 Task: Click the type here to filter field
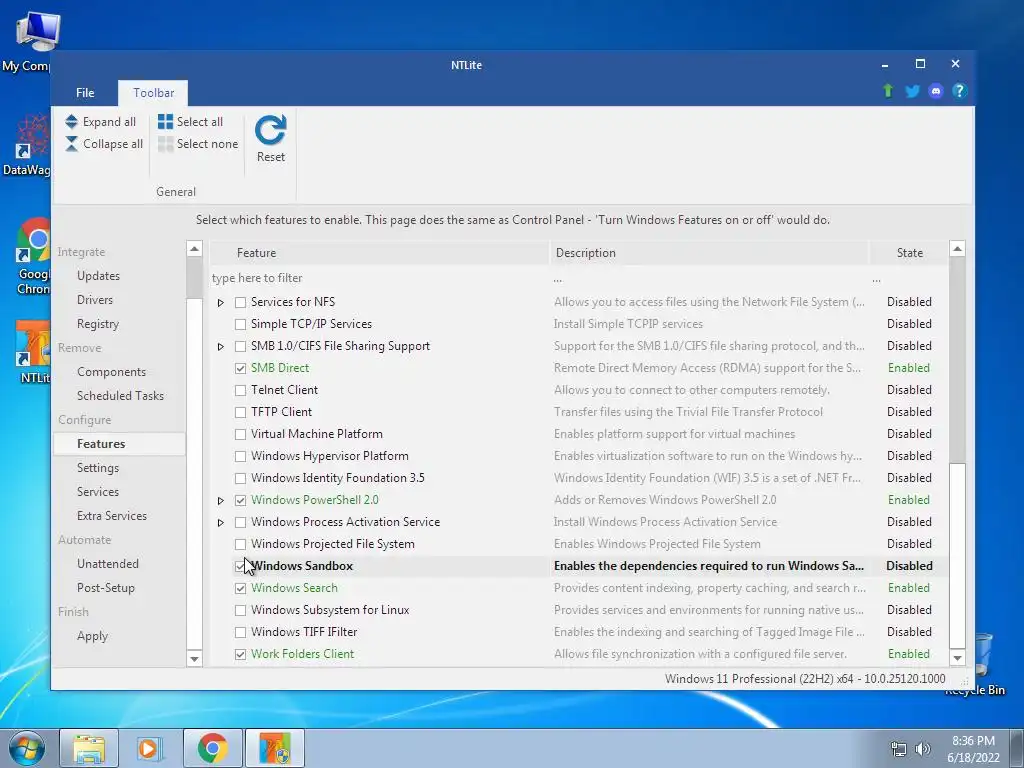coord(379,278)
